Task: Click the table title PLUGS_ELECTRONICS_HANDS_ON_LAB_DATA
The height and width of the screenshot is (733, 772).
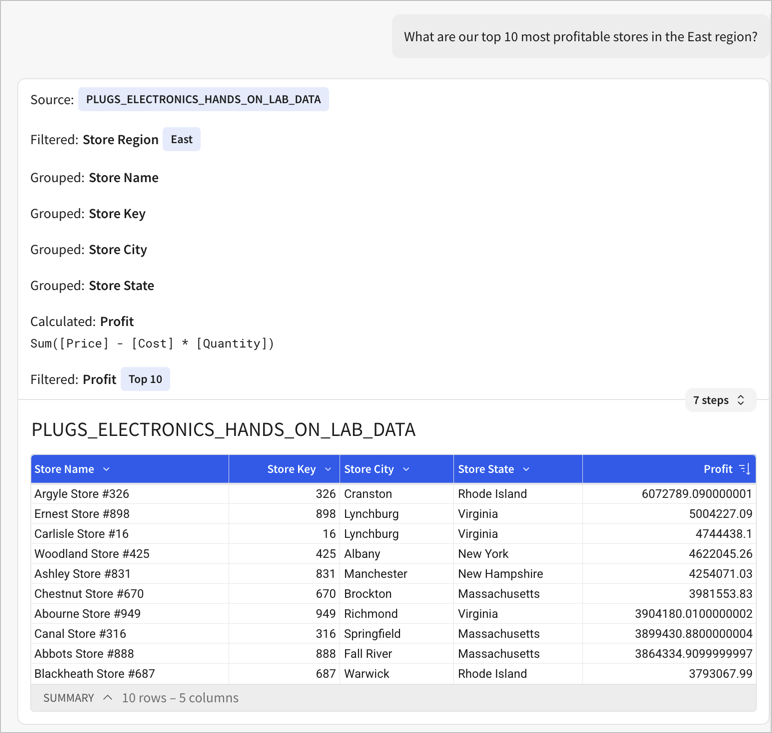Action: click(224, 430)
